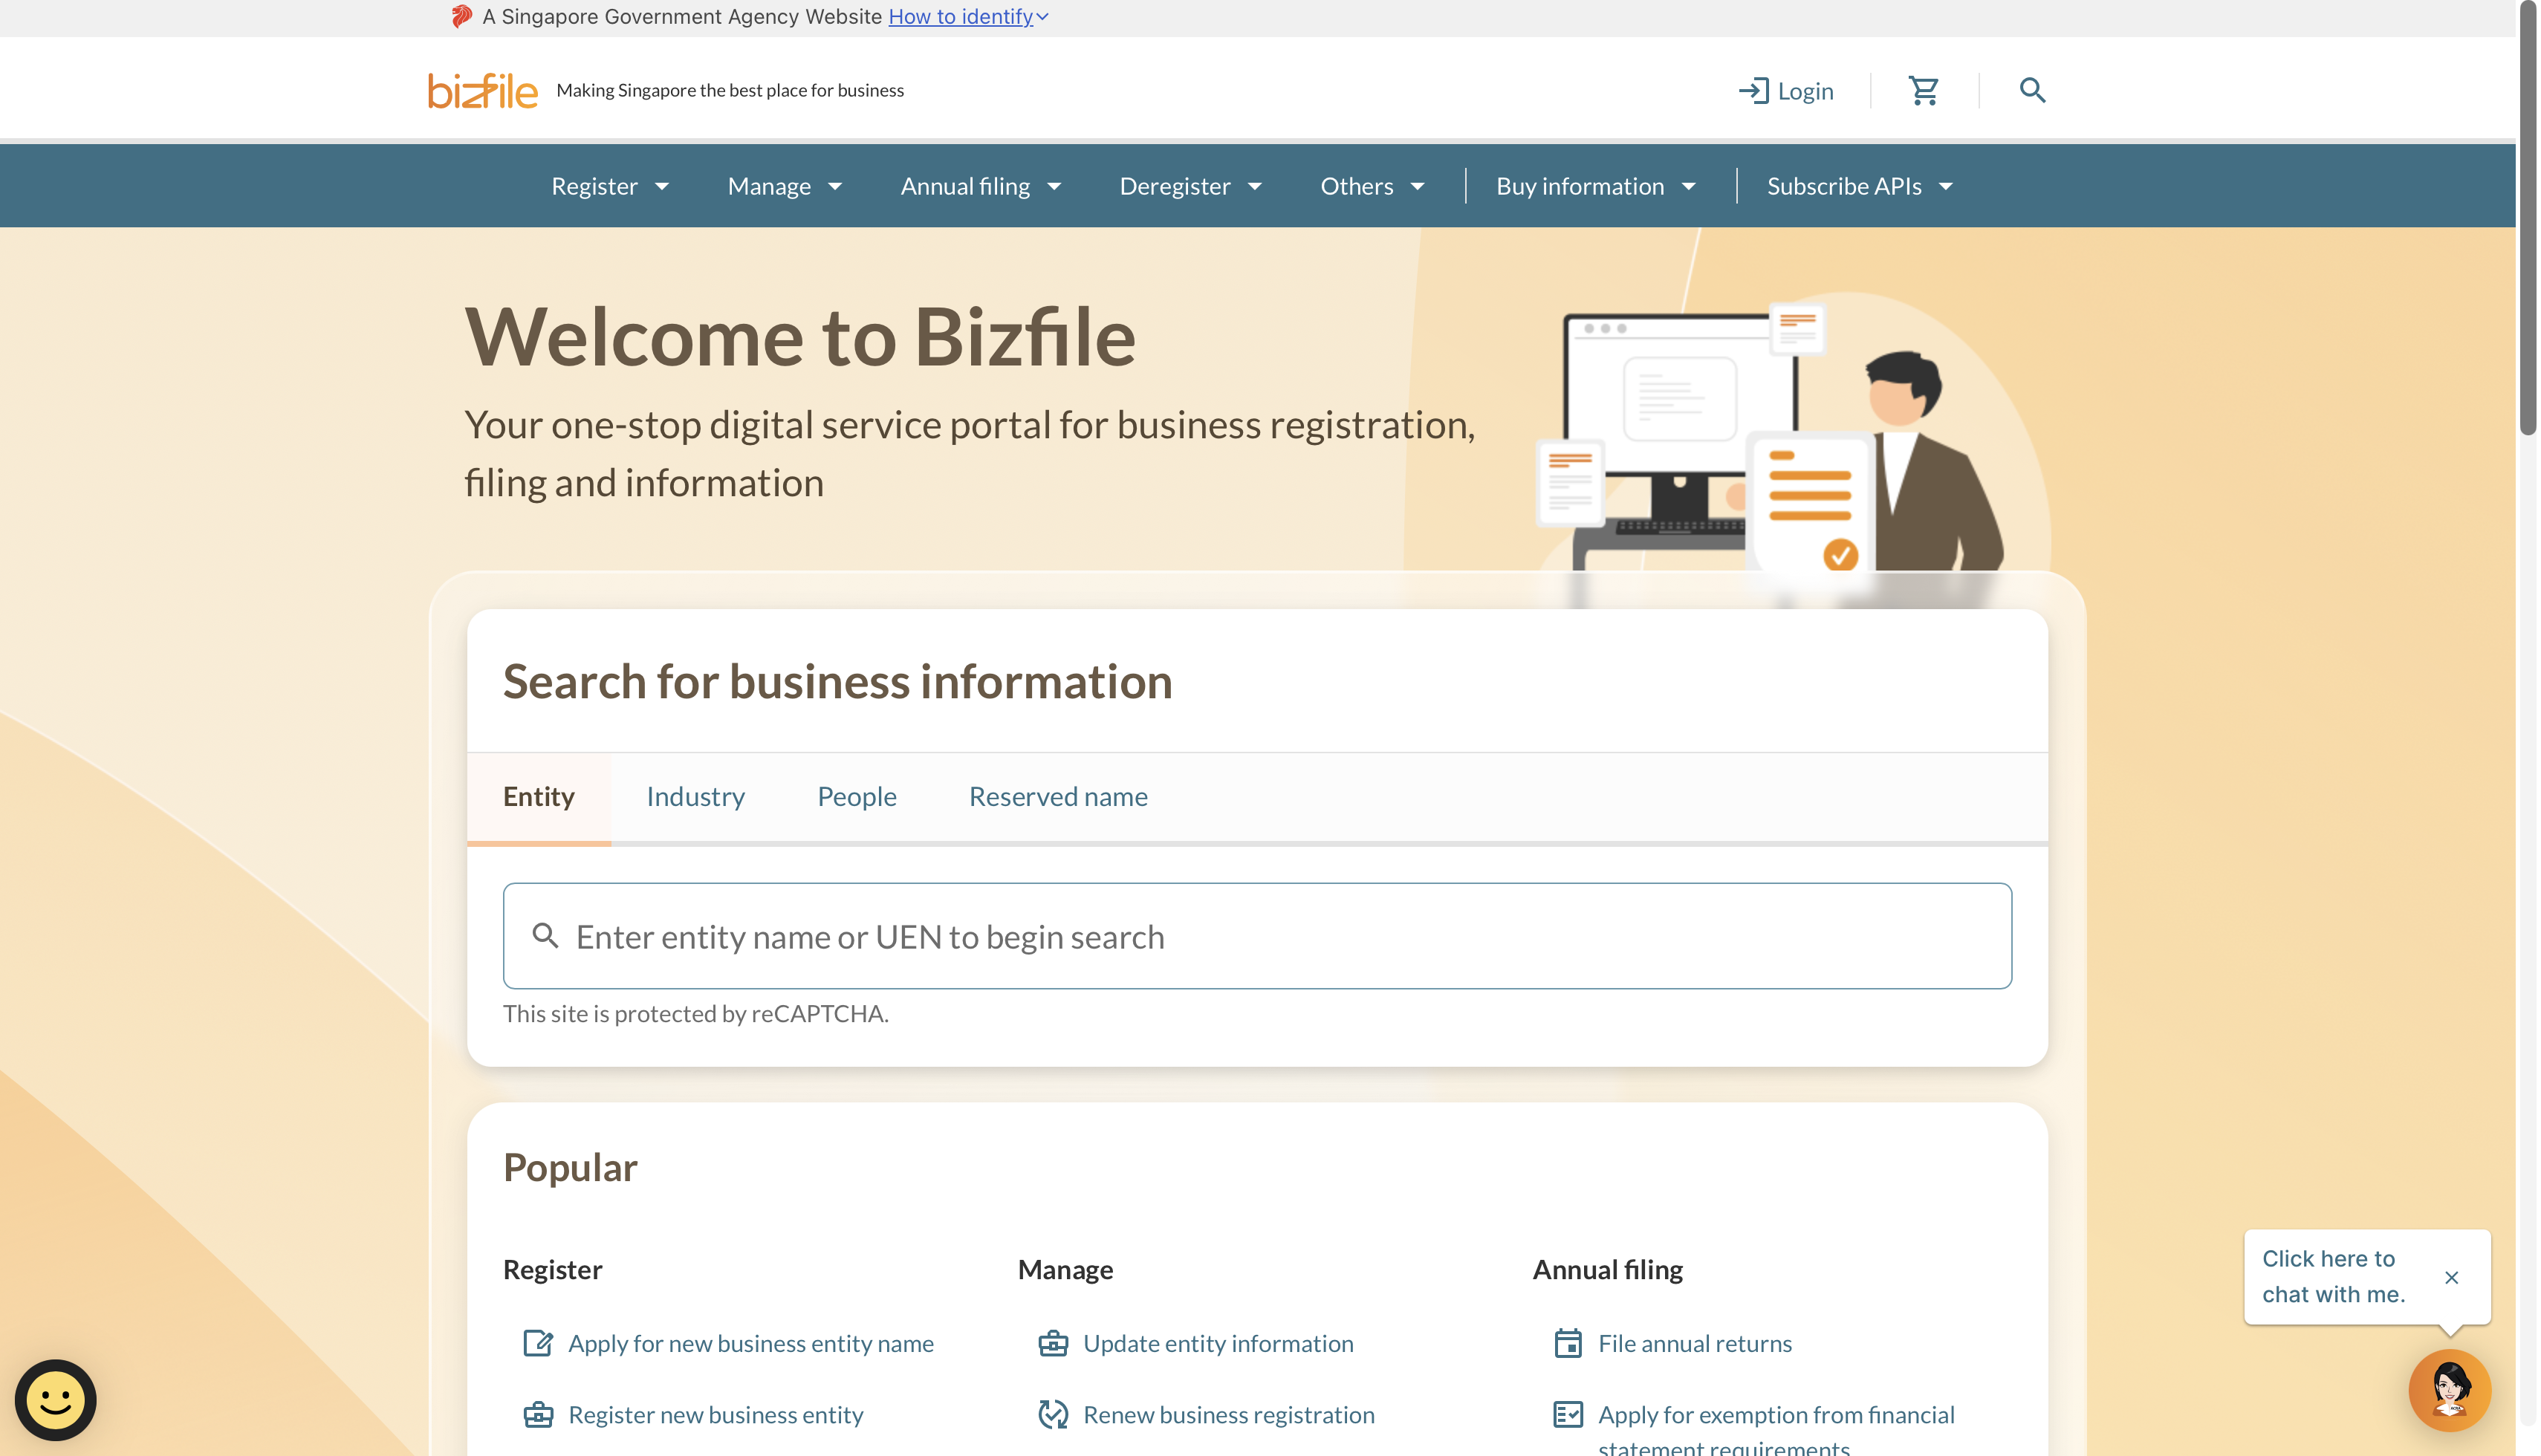The height and width of the screenshot is (1456, 2541).
Task: Click the Bizfile logo
Action: tap(483, 90)
